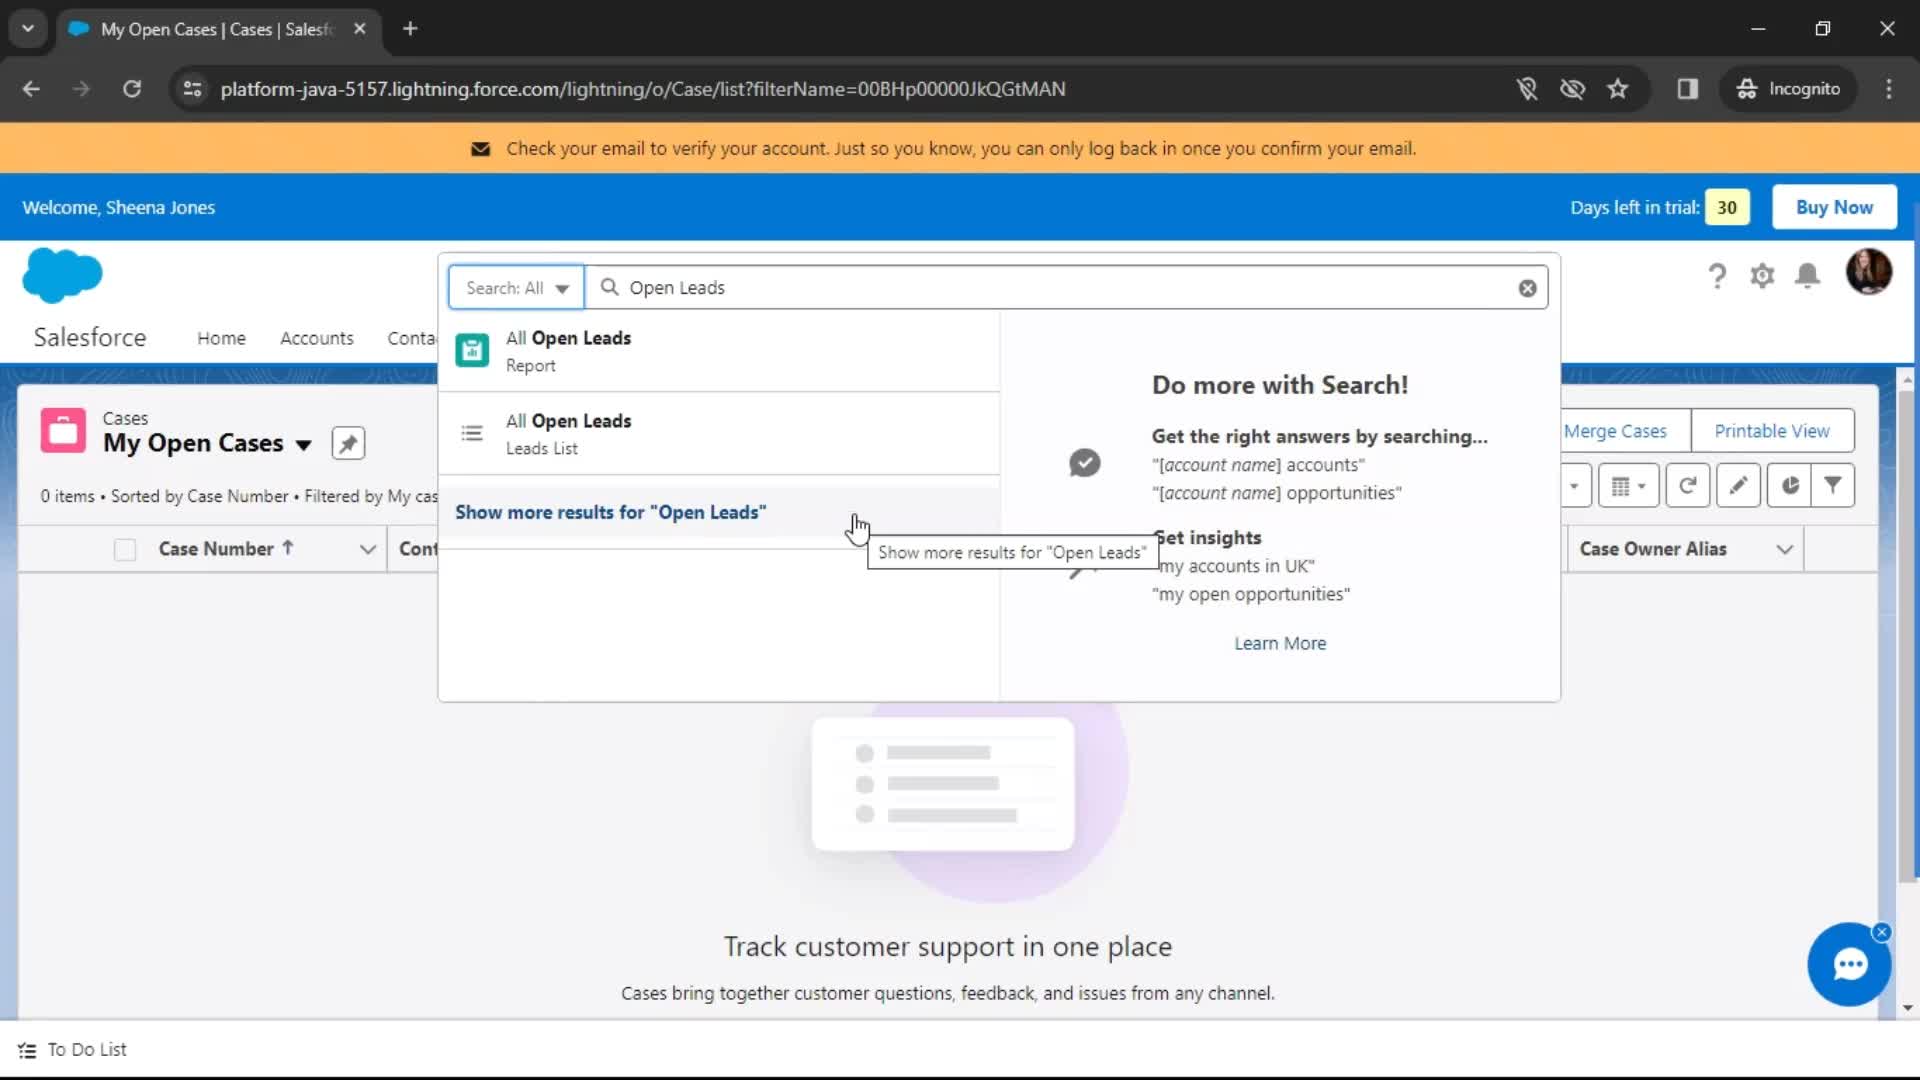This screenshot has height=1080, width=1920.
Task: Open the display-as table view dropdown
Action: click(1629, 486)
